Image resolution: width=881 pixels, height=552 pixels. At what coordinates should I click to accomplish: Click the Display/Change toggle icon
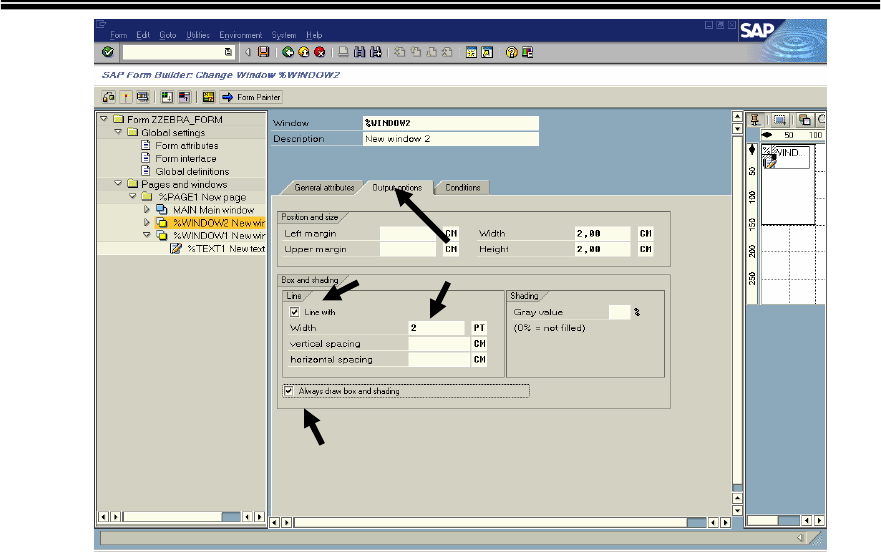pos(108,97)
